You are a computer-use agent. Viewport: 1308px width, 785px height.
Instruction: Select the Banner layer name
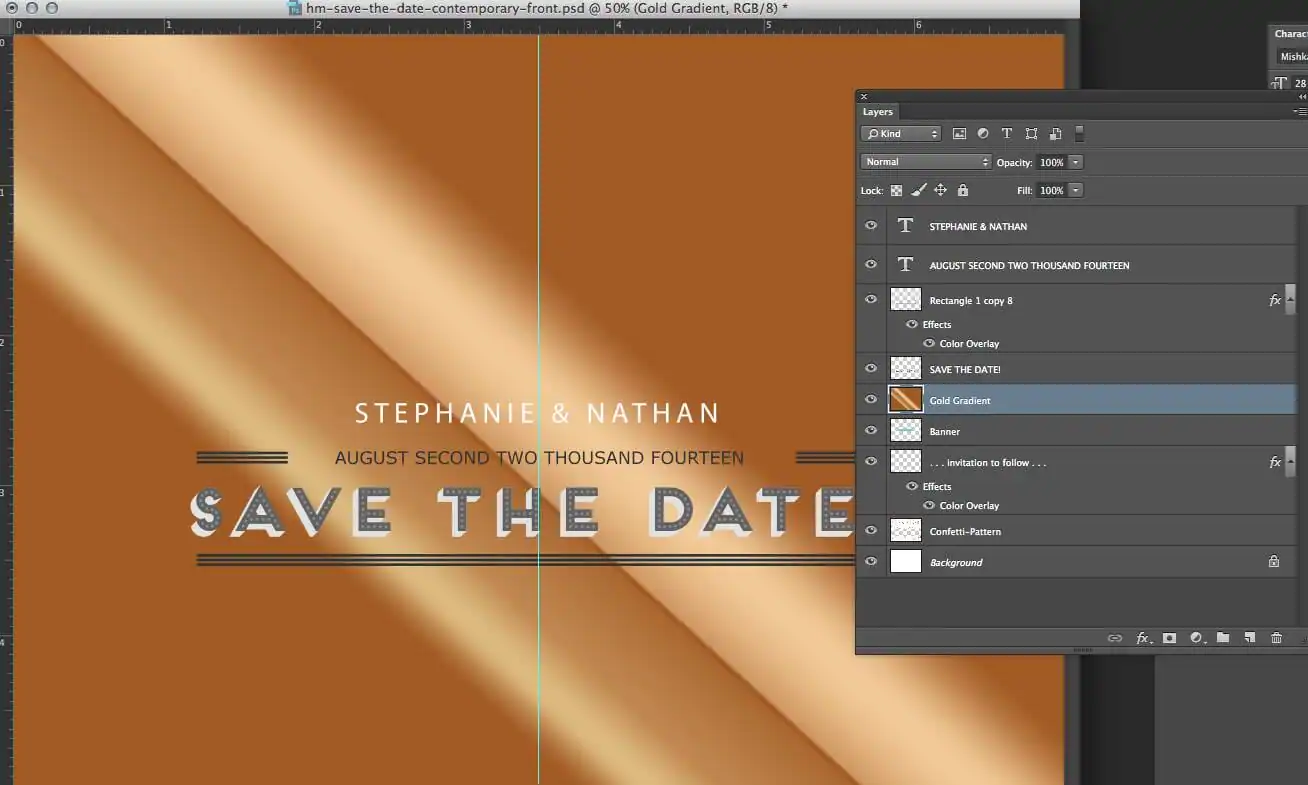coord(944,431)
